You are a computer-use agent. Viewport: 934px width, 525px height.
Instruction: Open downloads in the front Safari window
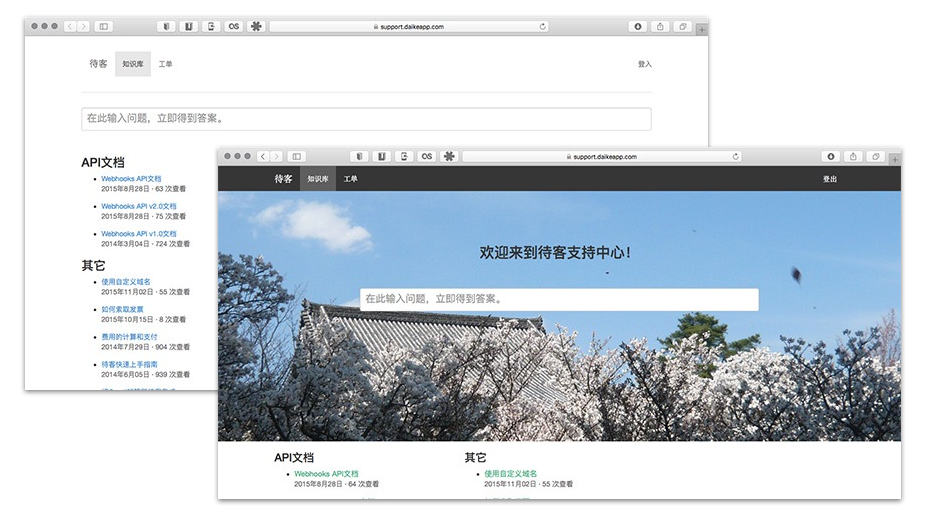831,157
